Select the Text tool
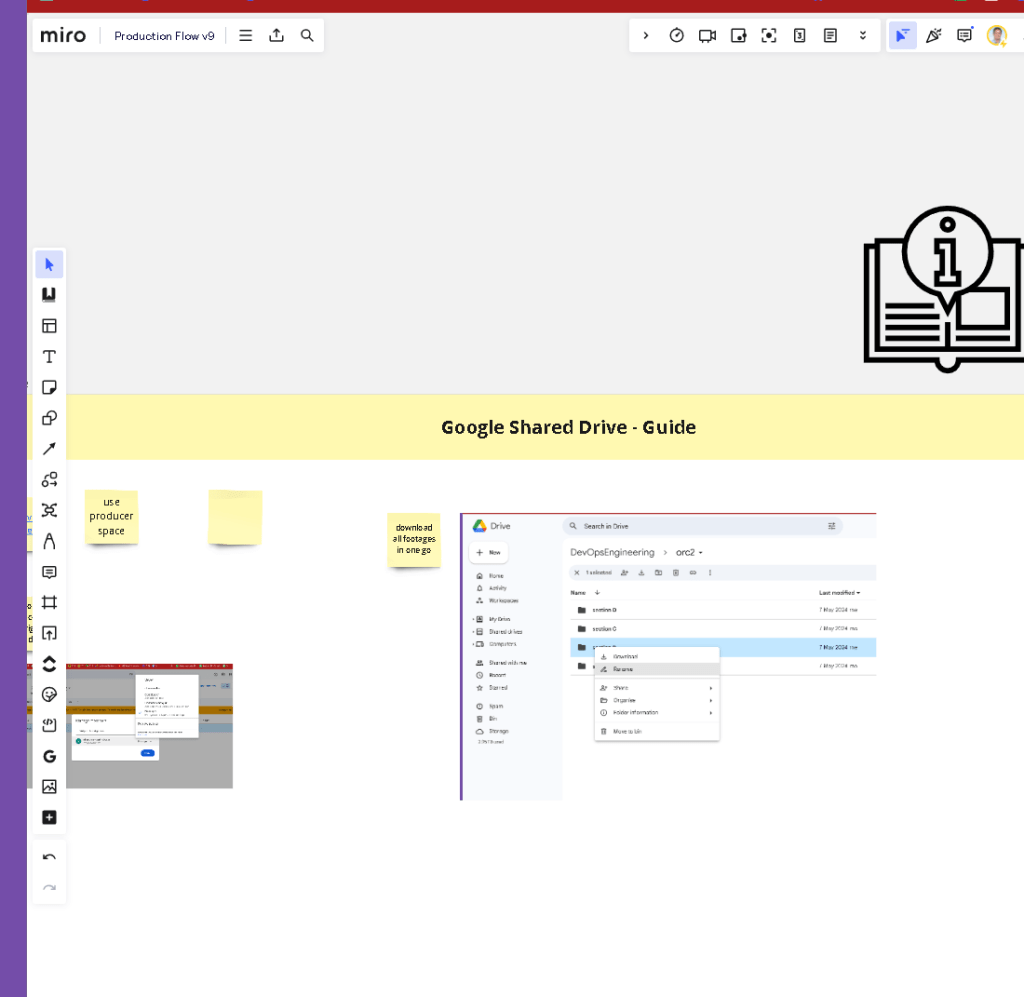Screen dimensions: 1024x997 tap(49, 356)
